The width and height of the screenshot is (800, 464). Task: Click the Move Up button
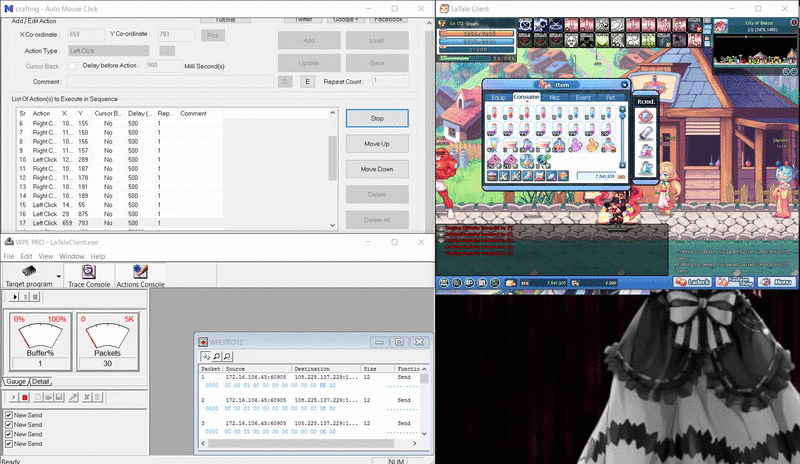click(x=377, y=144)
